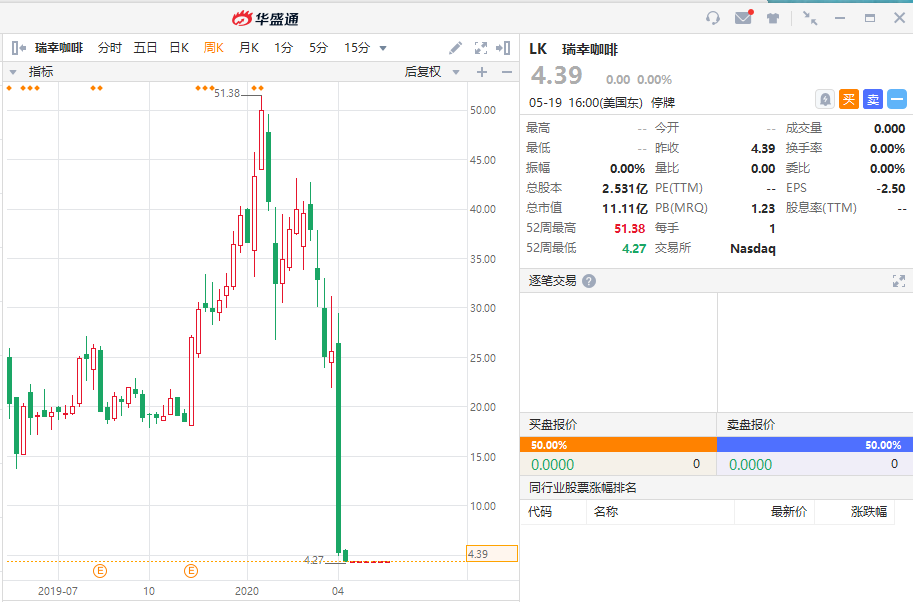
Task: Click the 卖盘报价 header
Action: pos(751,425)
